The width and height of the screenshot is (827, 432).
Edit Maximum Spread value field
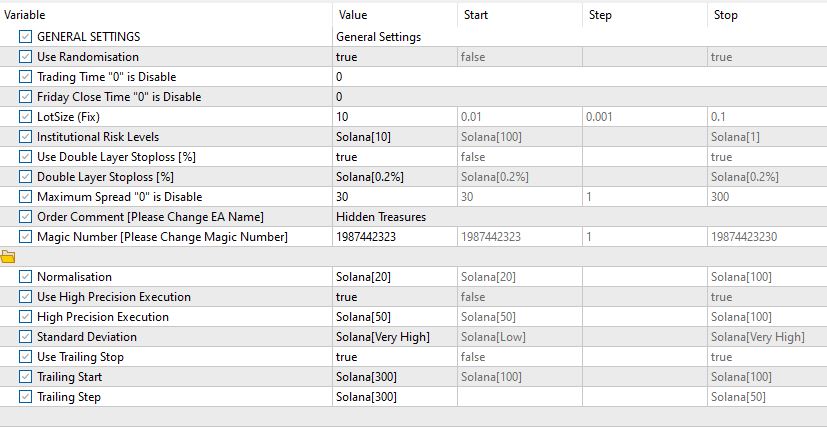(393, 197)
